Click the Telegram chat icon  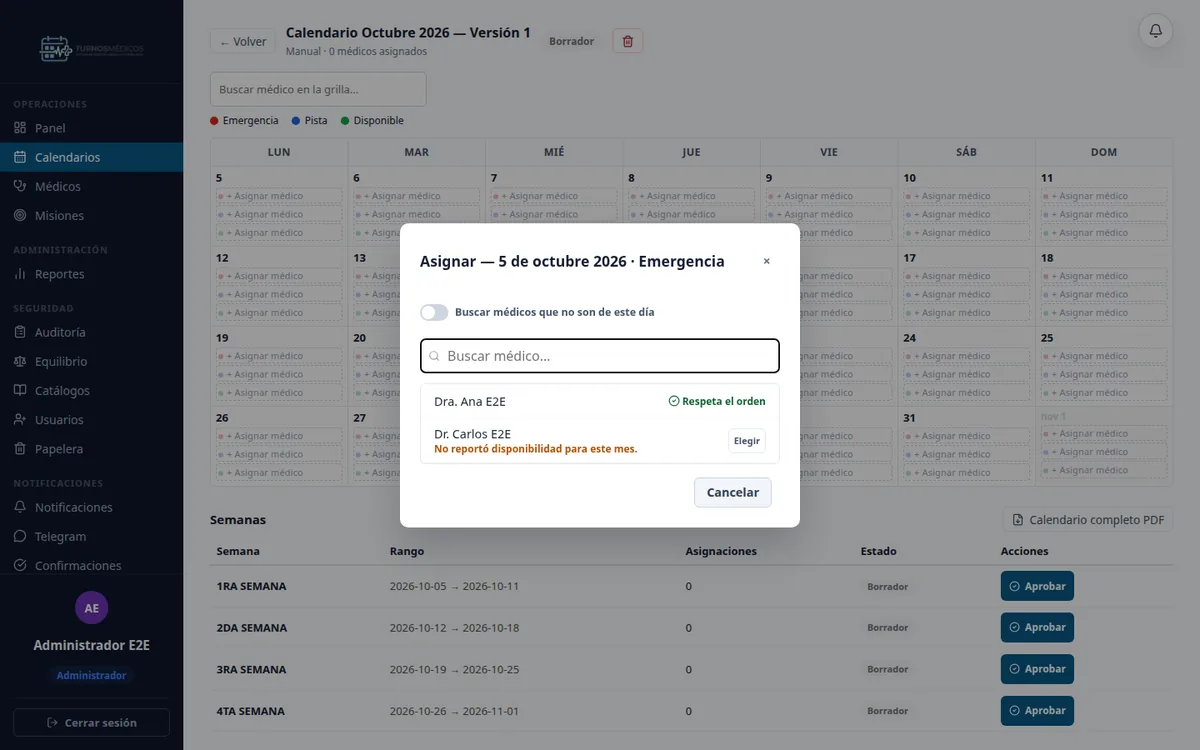coord(20,536)
